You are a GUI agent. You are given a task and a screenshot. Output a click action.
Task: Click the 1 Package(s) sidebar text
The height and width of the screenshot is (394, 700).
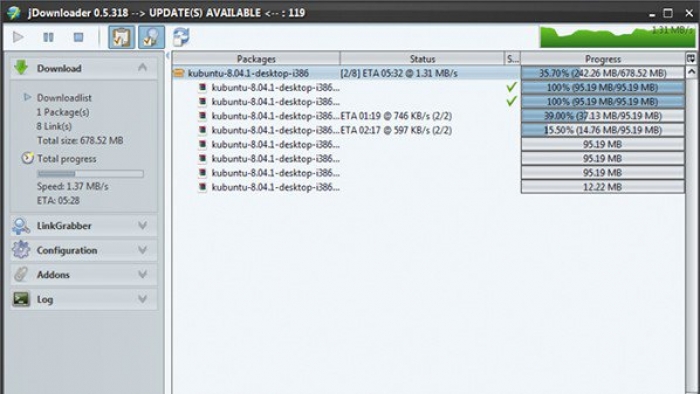[63, 112]
